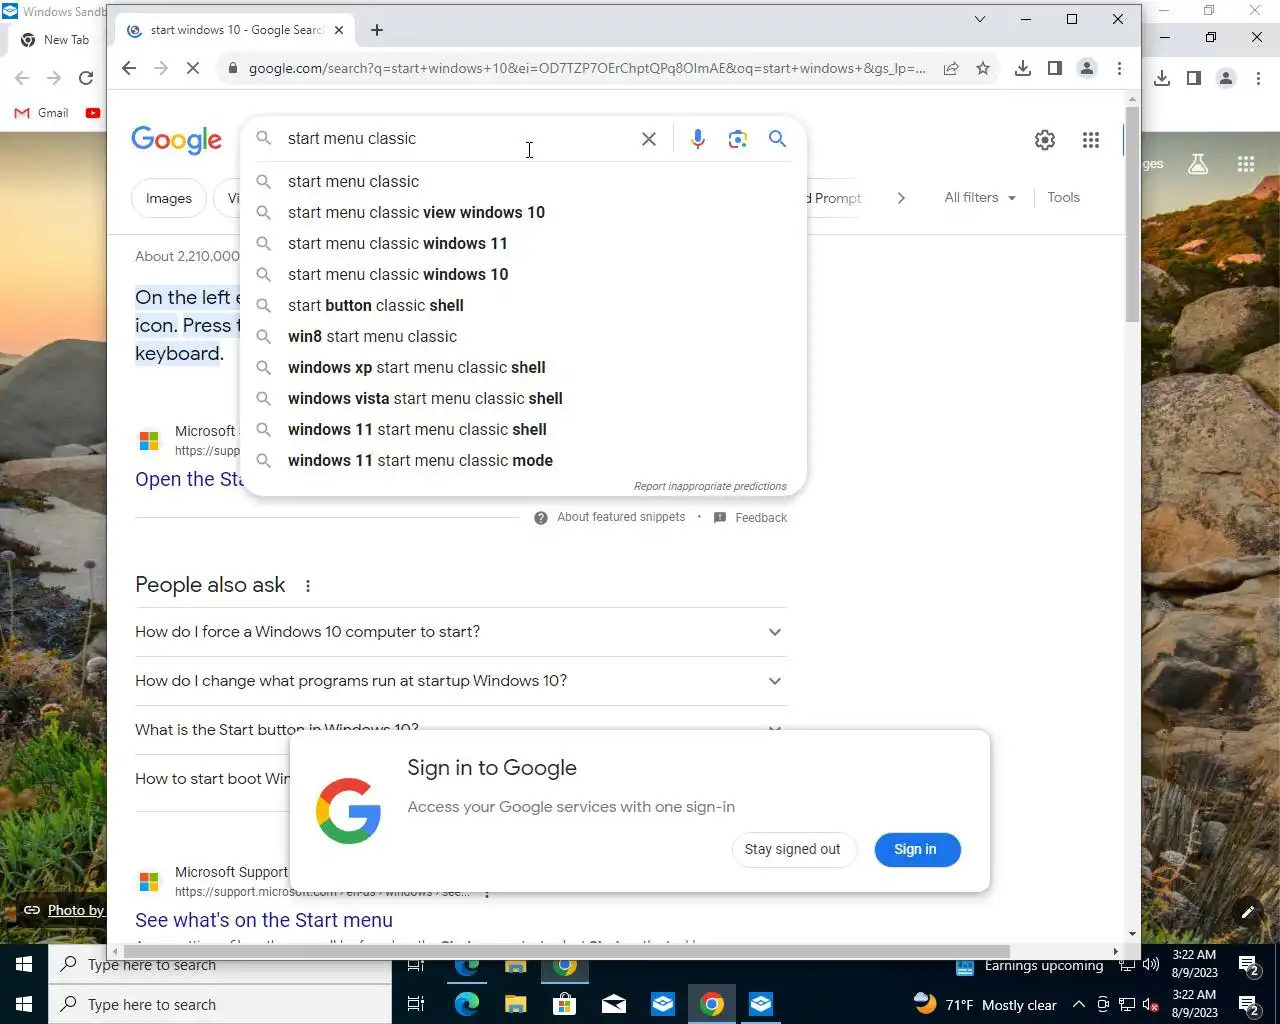This screenshot has width=1280, height=1024.
Task: Open Microsoft Store from the taskbar
Action: (565, 1004)
